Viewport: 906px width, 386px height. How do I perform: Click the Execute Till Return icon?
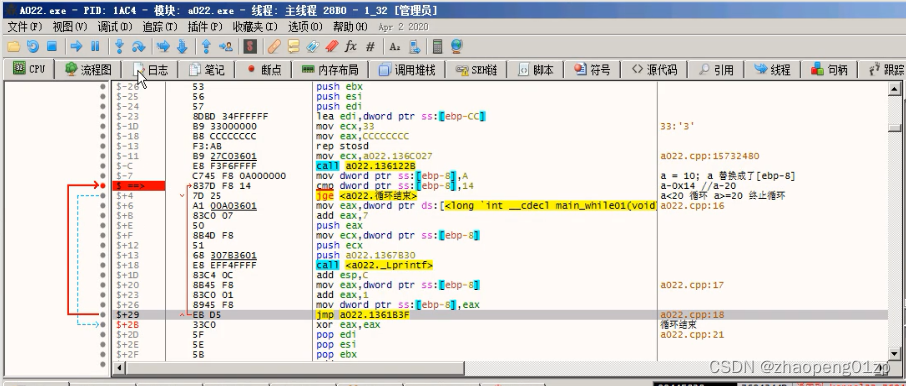206,46
